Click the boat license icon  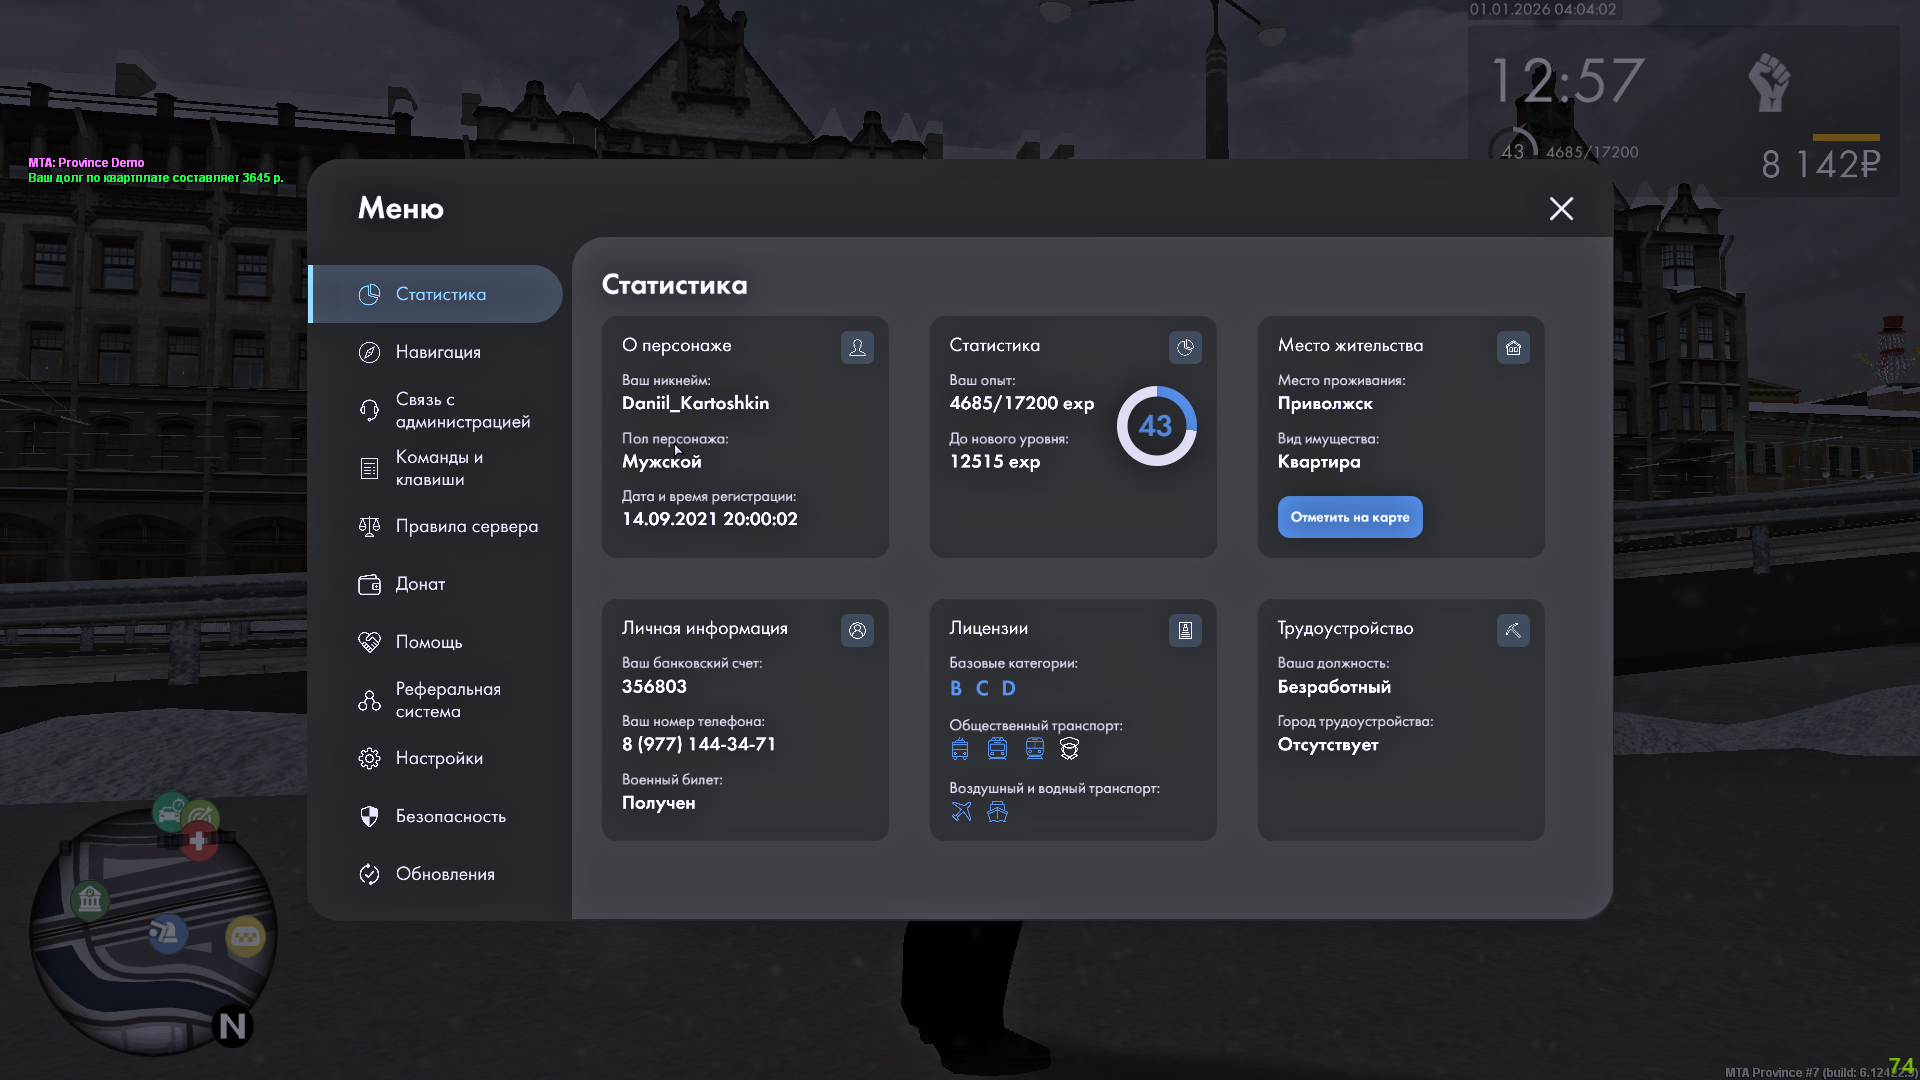coord(997,812)
